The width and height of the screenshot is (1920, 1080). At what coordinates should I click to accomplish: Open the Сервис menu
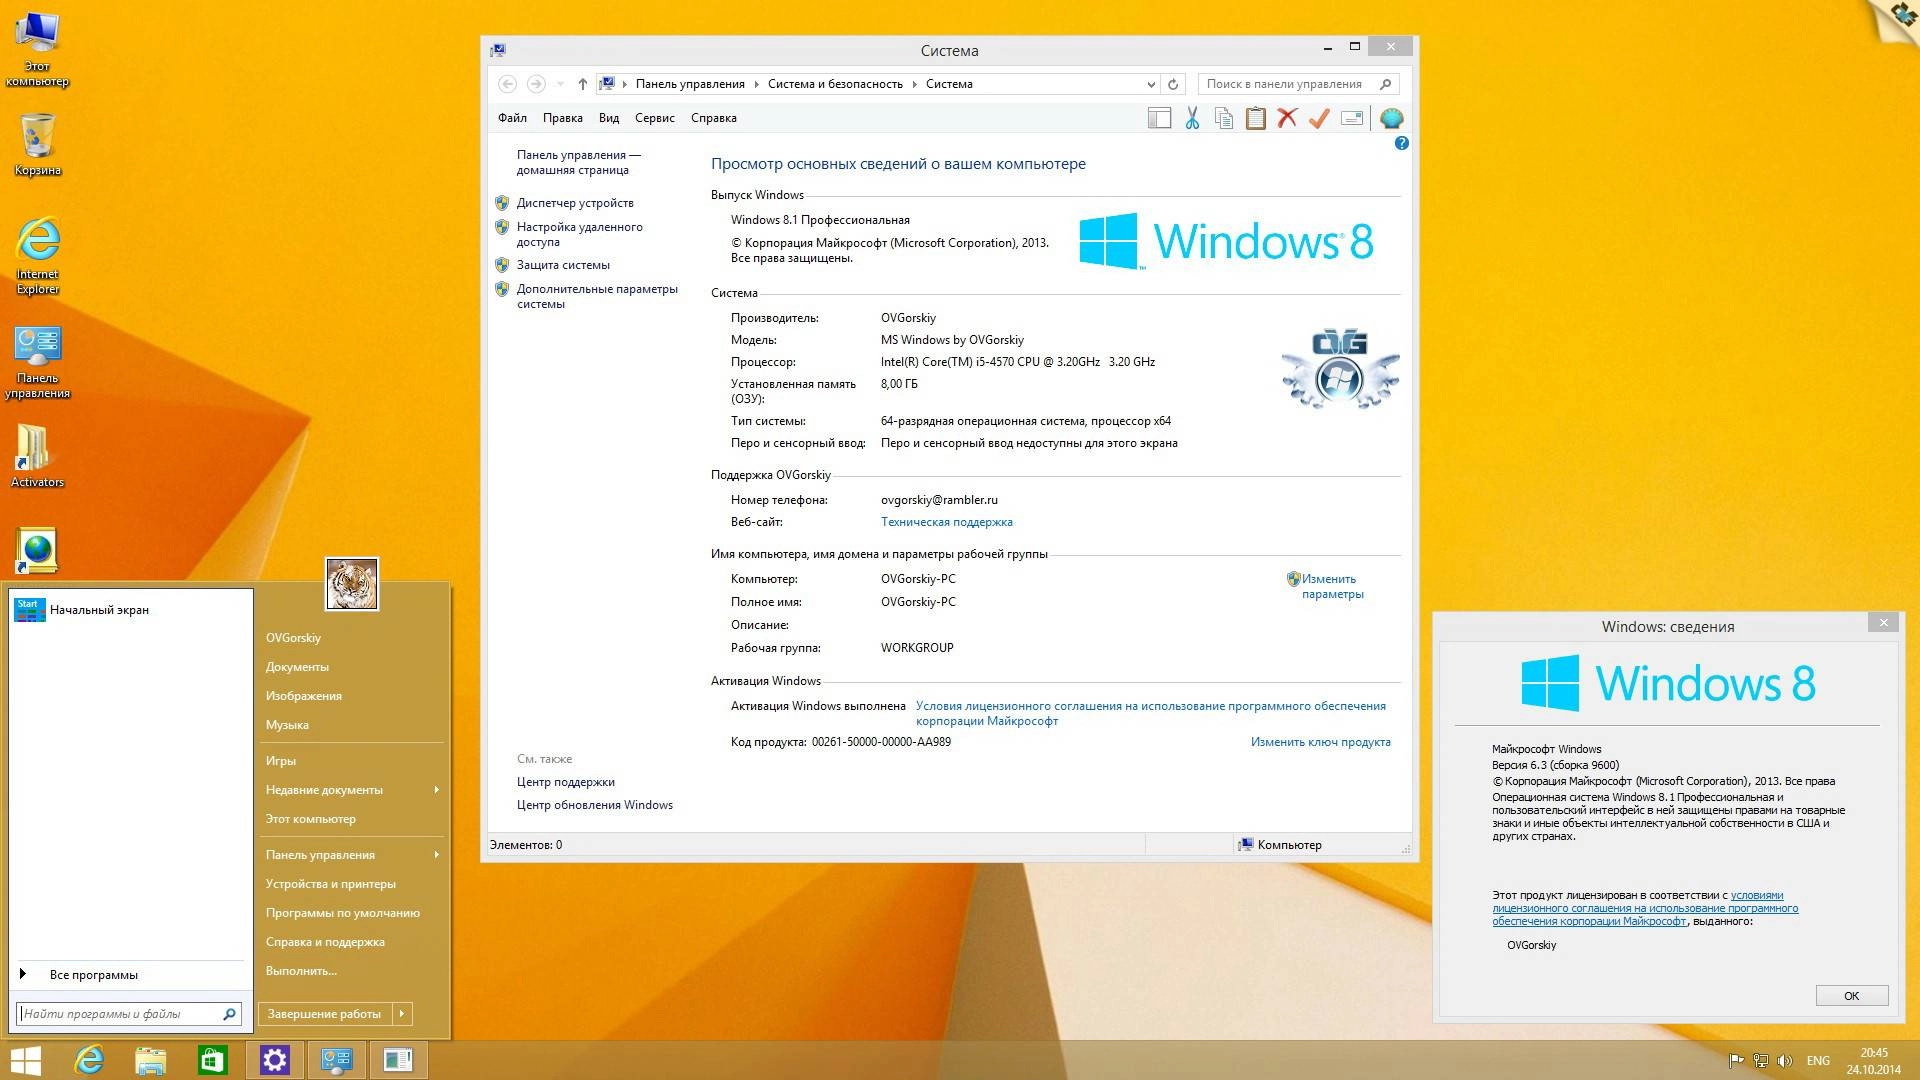(x=654, y=117)
